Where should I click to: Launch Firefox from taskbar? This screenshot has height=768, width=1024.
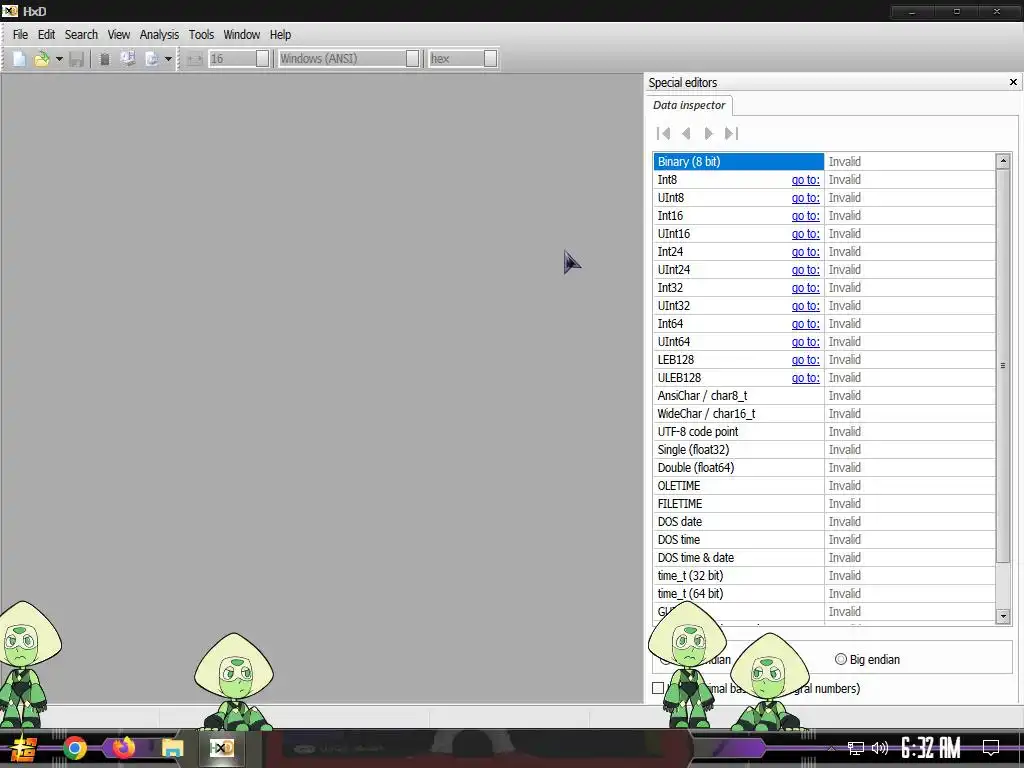click(123, 747)
